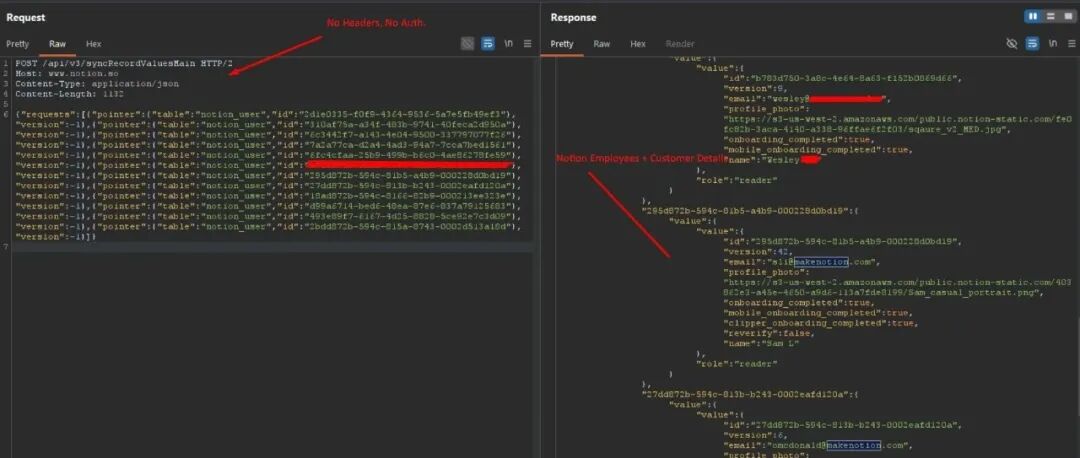Click the Request panel title
Image resolution: width=1080 pixels, height=458 pixels.
[25, 17]
